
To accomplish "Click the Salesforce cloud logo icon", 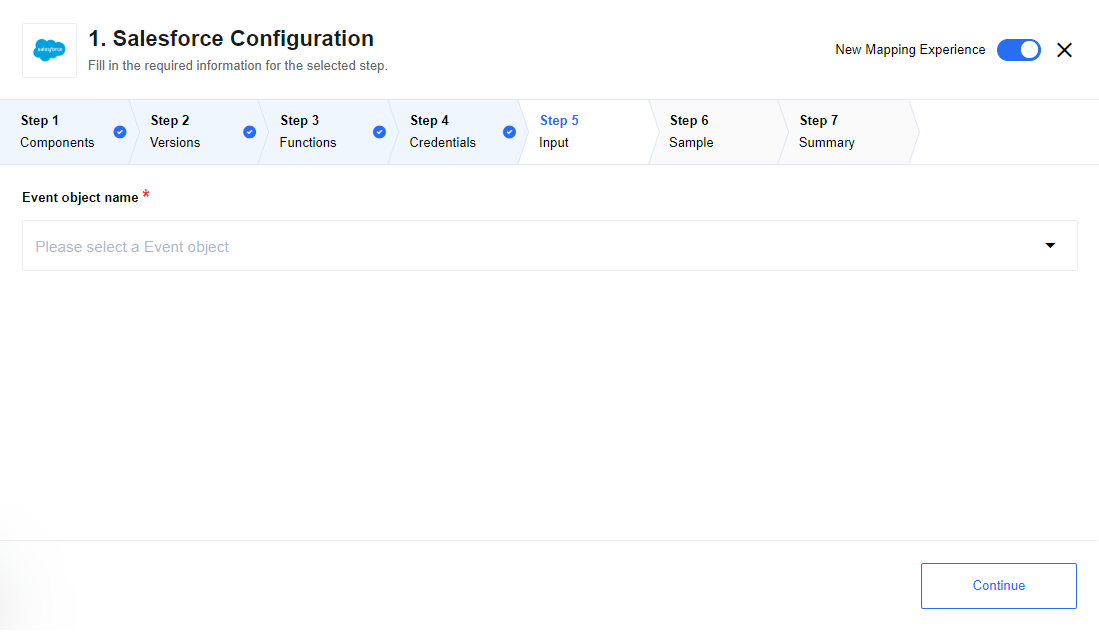I will point(49,50).
